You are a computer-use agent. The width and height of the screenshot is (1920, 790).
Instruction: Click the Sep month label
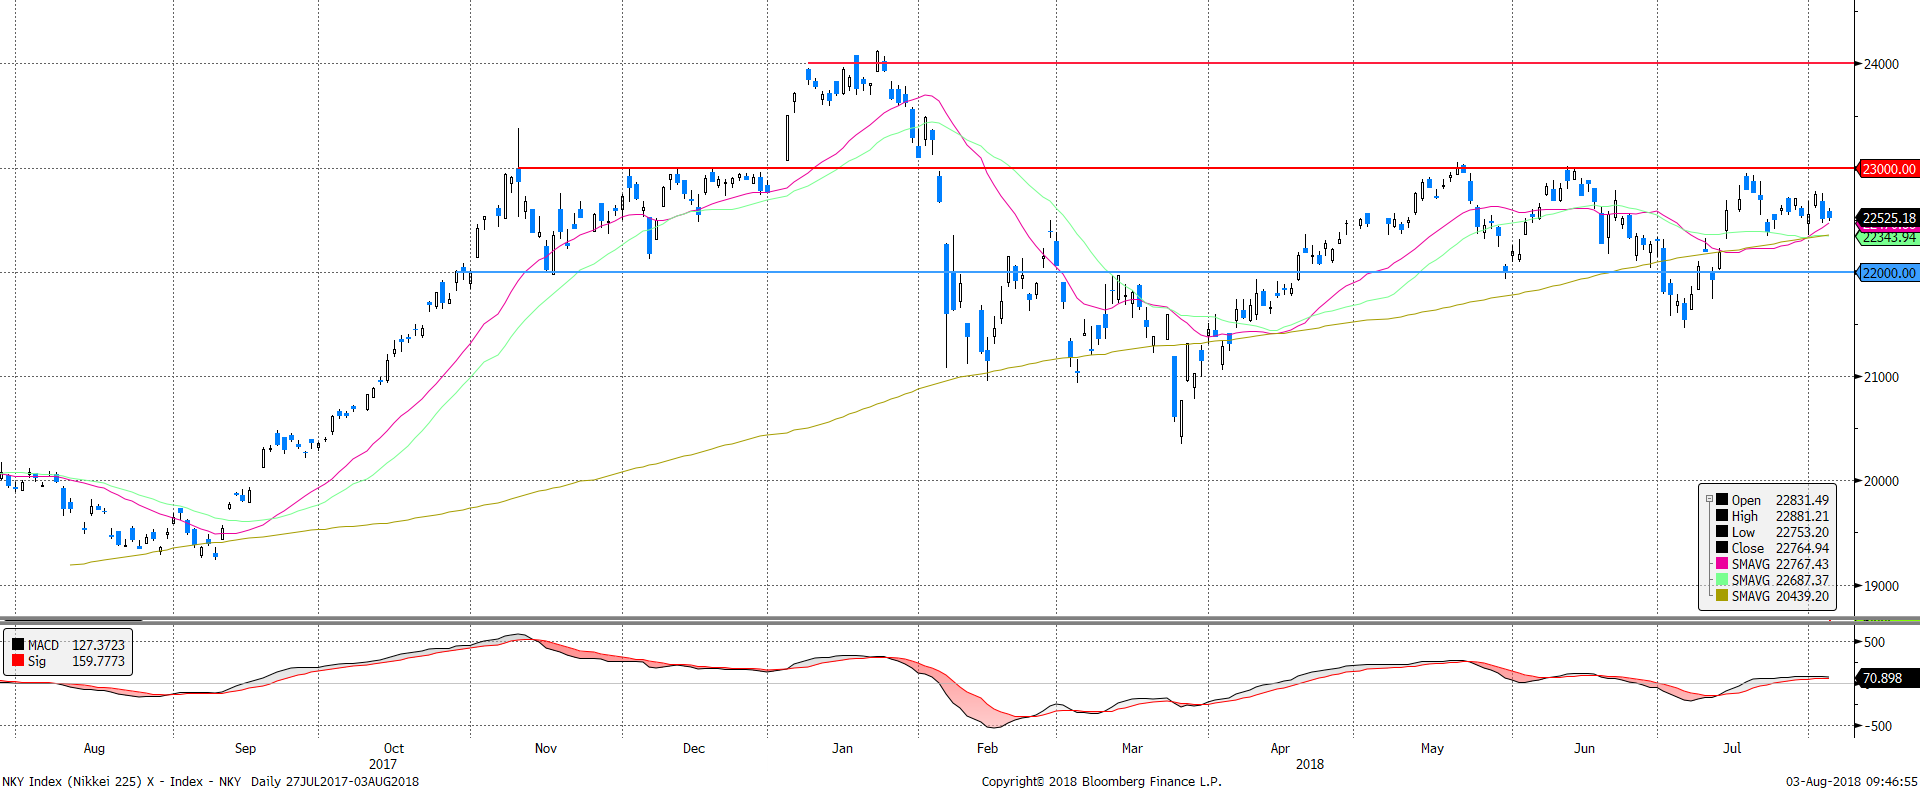tap(245, 748)
